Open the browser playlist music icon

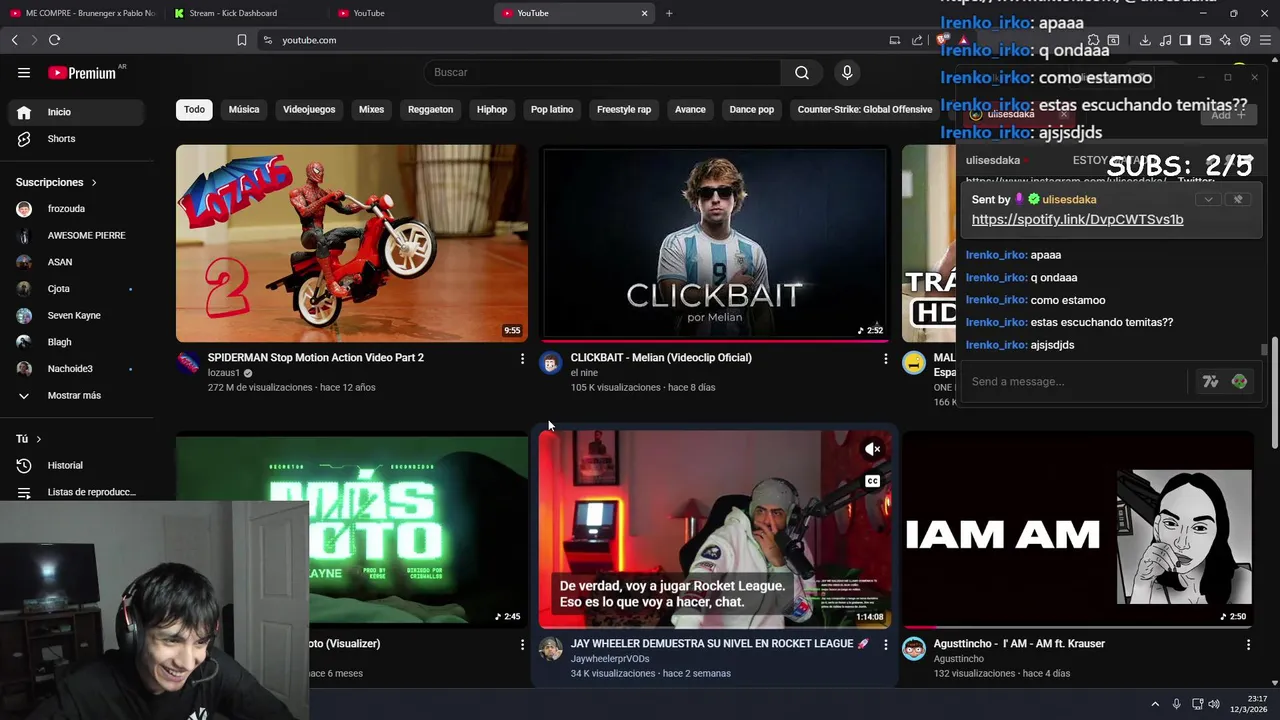[x=1165, y=40]
